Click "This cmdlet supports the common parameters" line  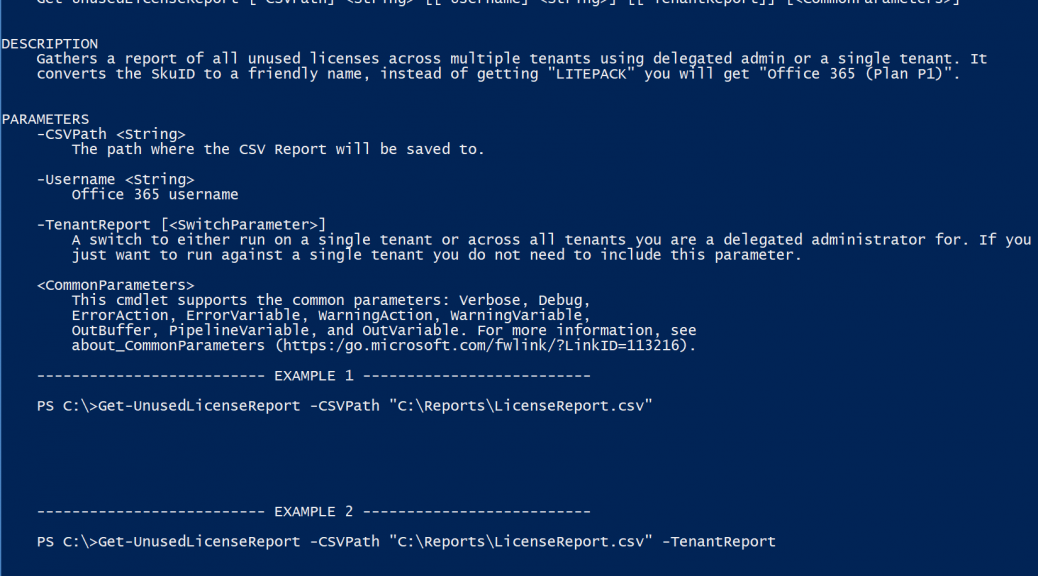pyautogui.click(x=331, y=301)
